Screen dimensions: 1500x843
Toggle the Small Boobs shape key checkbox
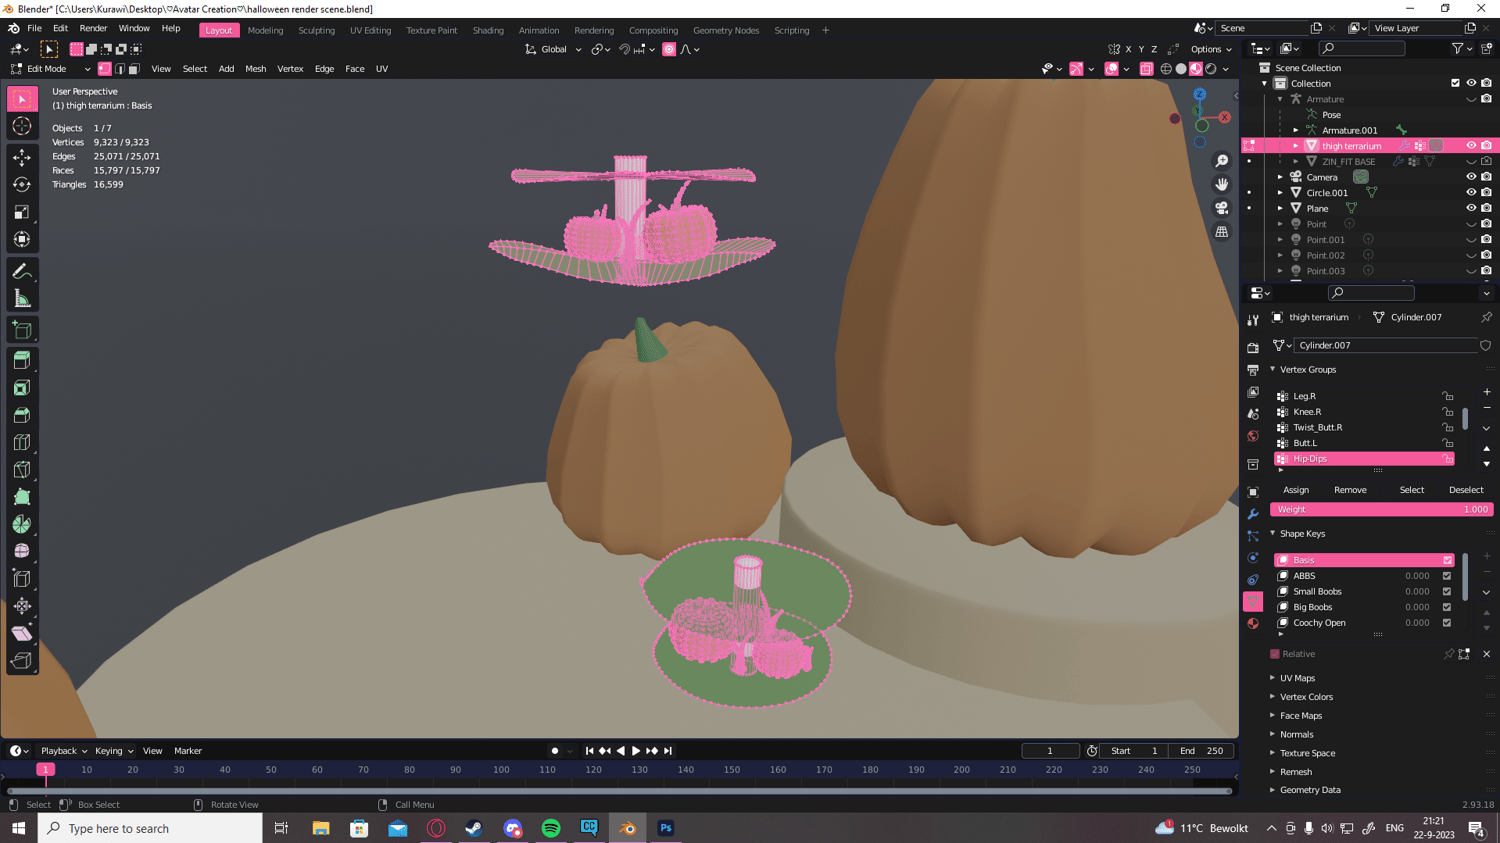click(1447, 591)
